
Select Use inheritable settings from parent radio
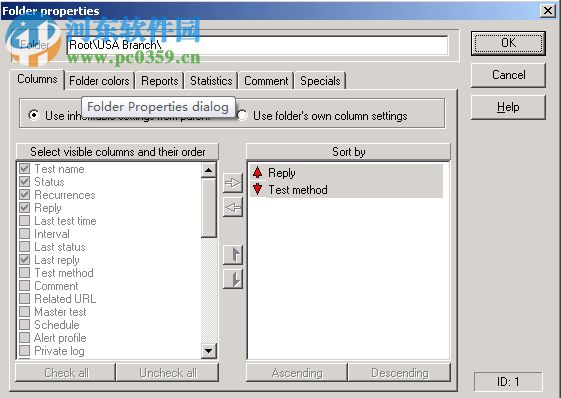[34, 115]
